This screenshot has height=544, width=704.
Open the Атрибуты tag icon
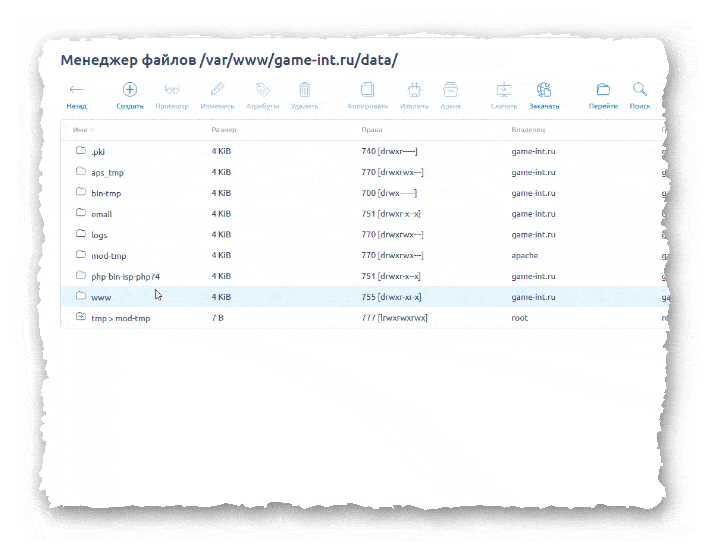(x=262, y=89)
